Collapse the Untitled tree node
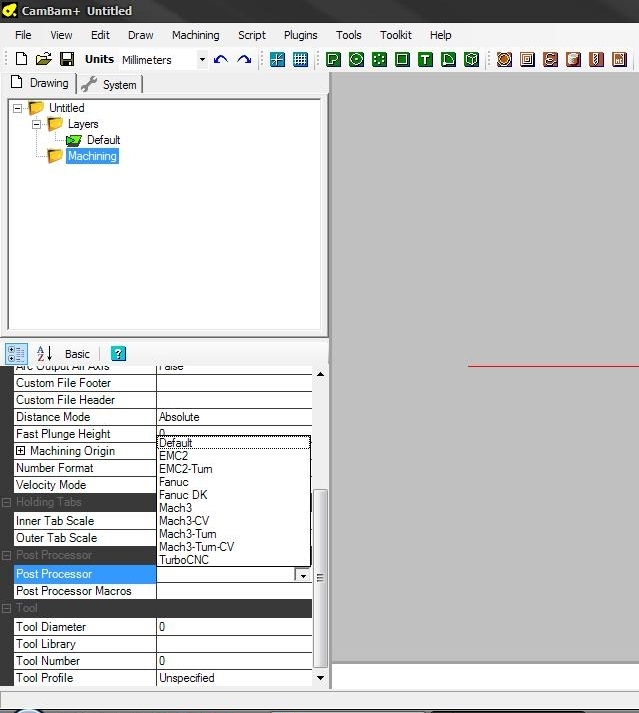Image resolution: width=639 pixels, height=713 pixels. click(17, 108)
